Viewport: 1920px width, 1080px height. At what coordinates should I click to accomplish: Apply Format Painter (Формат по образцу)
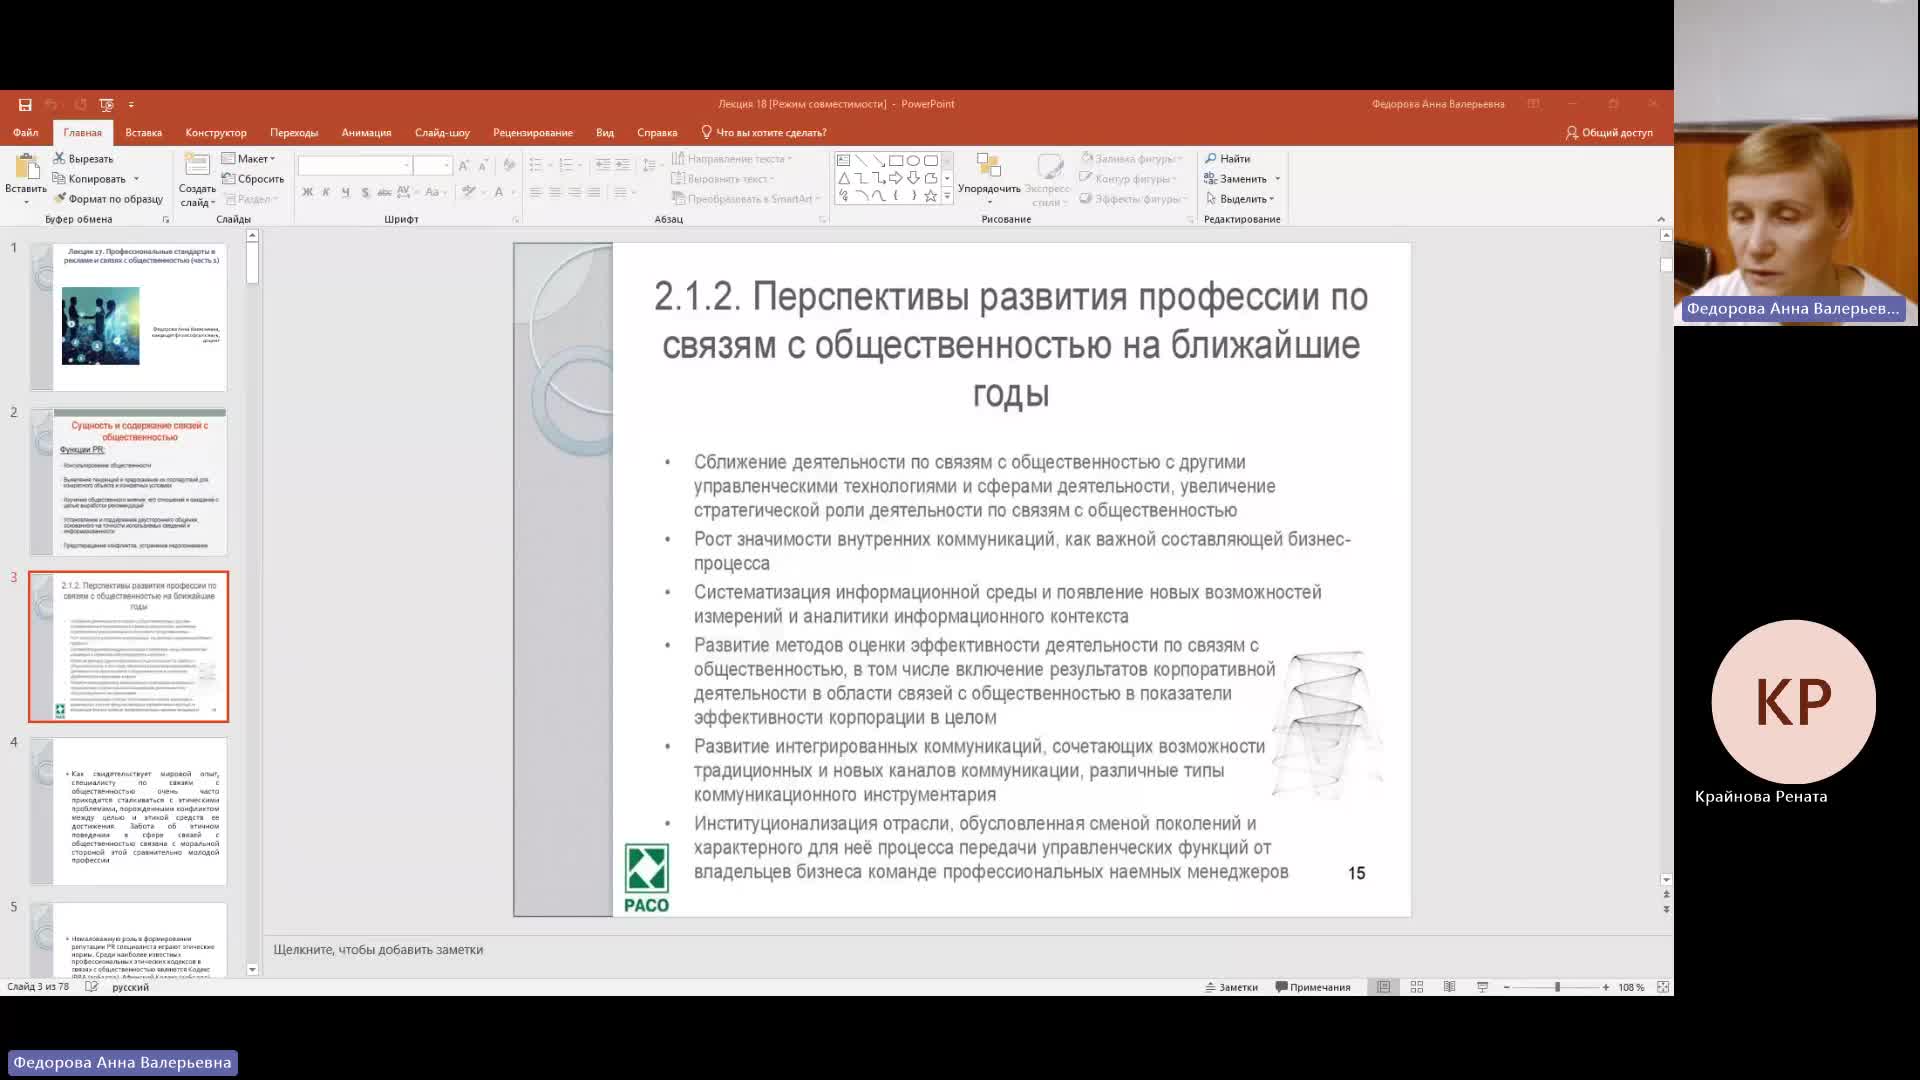click(x=108, y=199)
